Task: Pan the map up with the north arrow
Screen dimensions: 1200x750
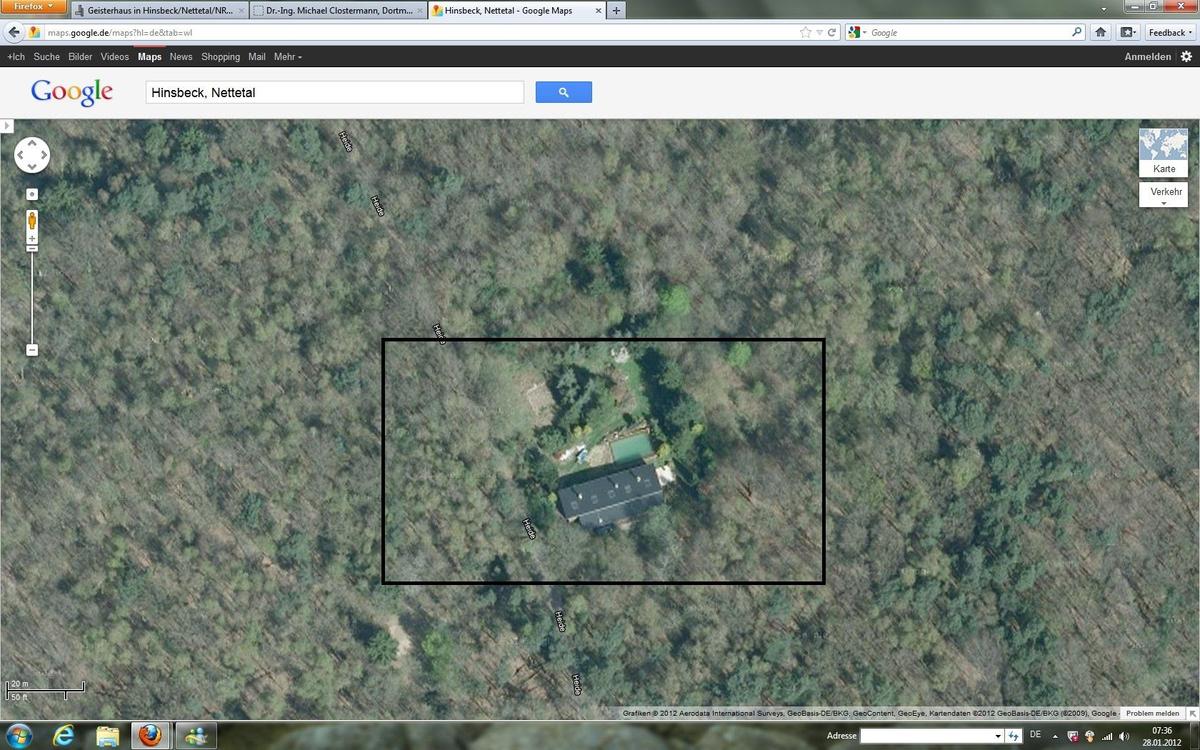Action: pos(32,143)
